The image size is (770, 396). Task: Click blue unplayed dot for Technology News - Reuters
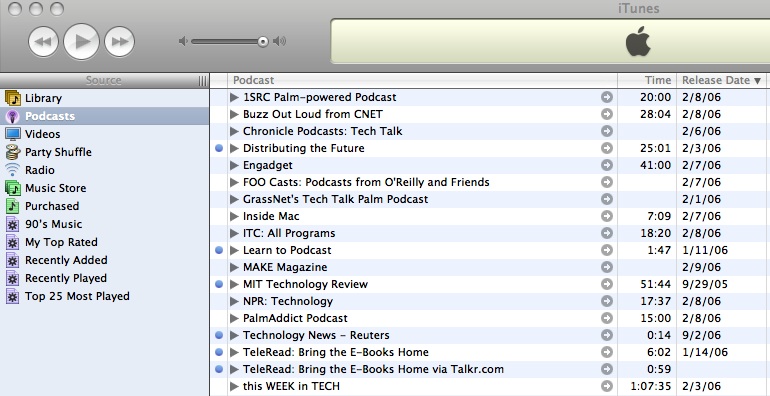point(220,335)
